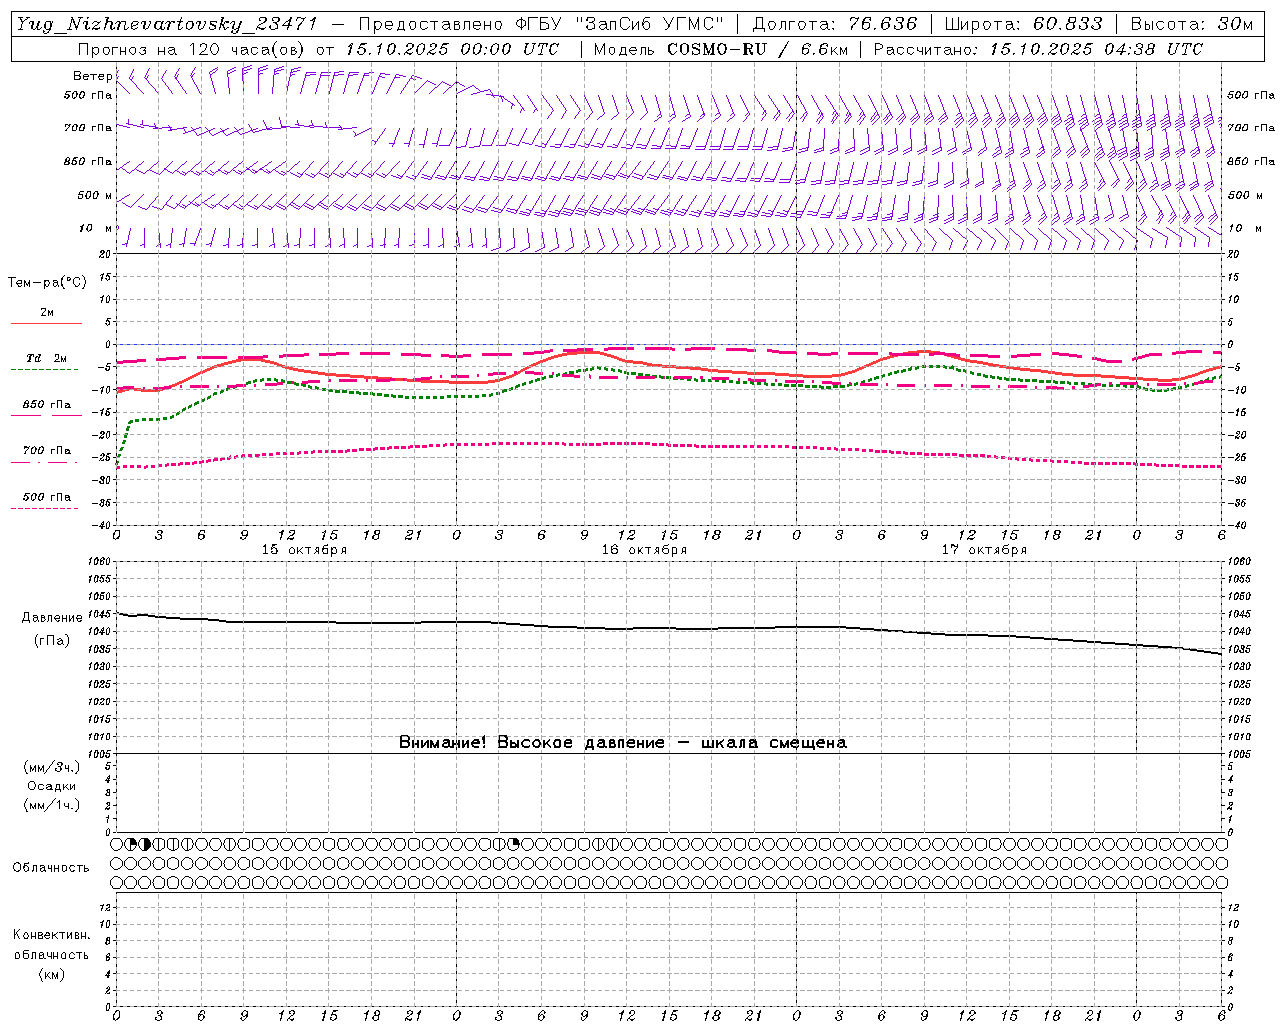Click the 500 м wind level label on left
The width and height of the screenshot is (1280, 1024).
click(95, 195)
